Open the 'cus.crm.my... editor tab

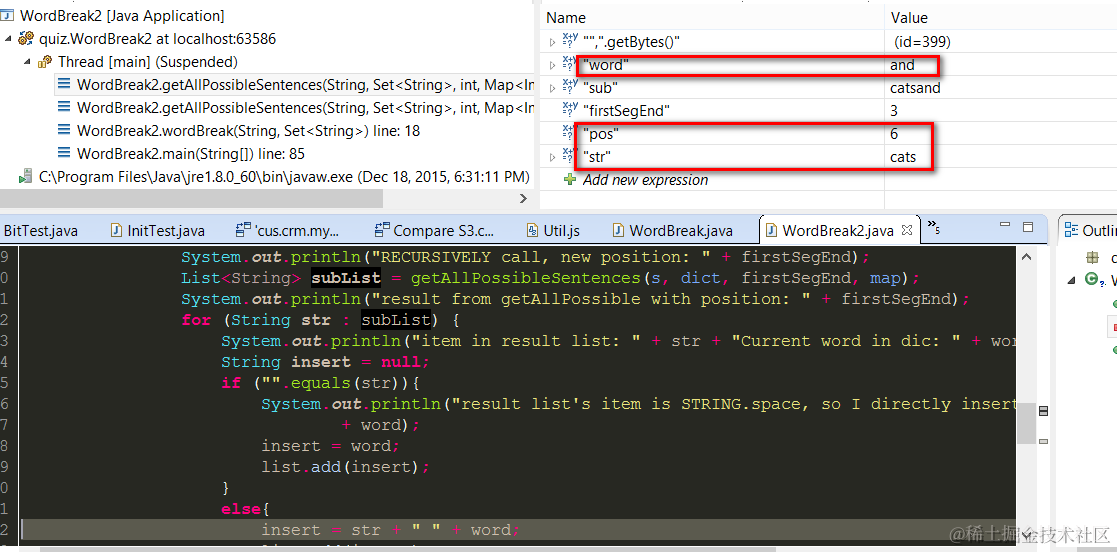[289, 231]
